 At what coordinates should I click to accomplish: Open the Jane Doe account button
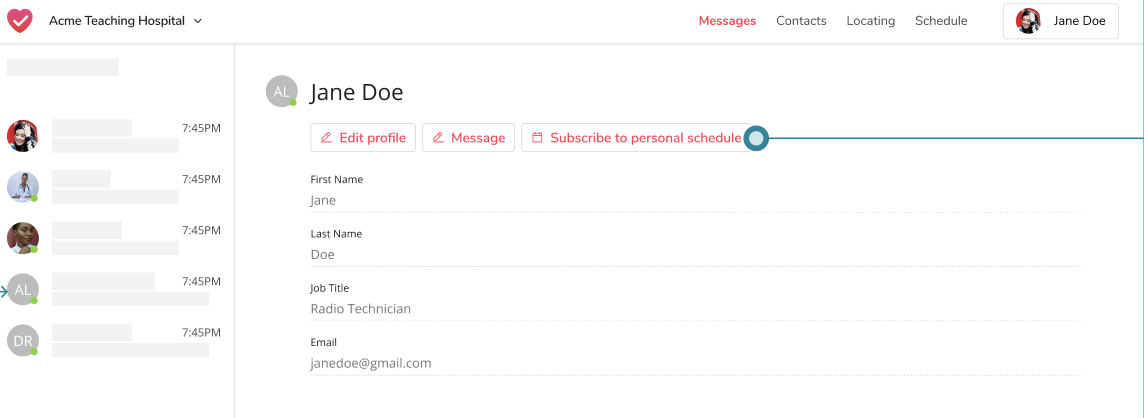(x=1061, y=21)
